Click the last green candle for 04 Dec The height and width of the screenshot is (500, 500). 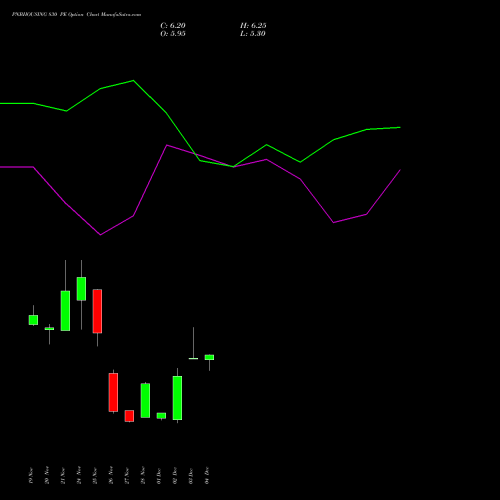[x=209, y=357]
